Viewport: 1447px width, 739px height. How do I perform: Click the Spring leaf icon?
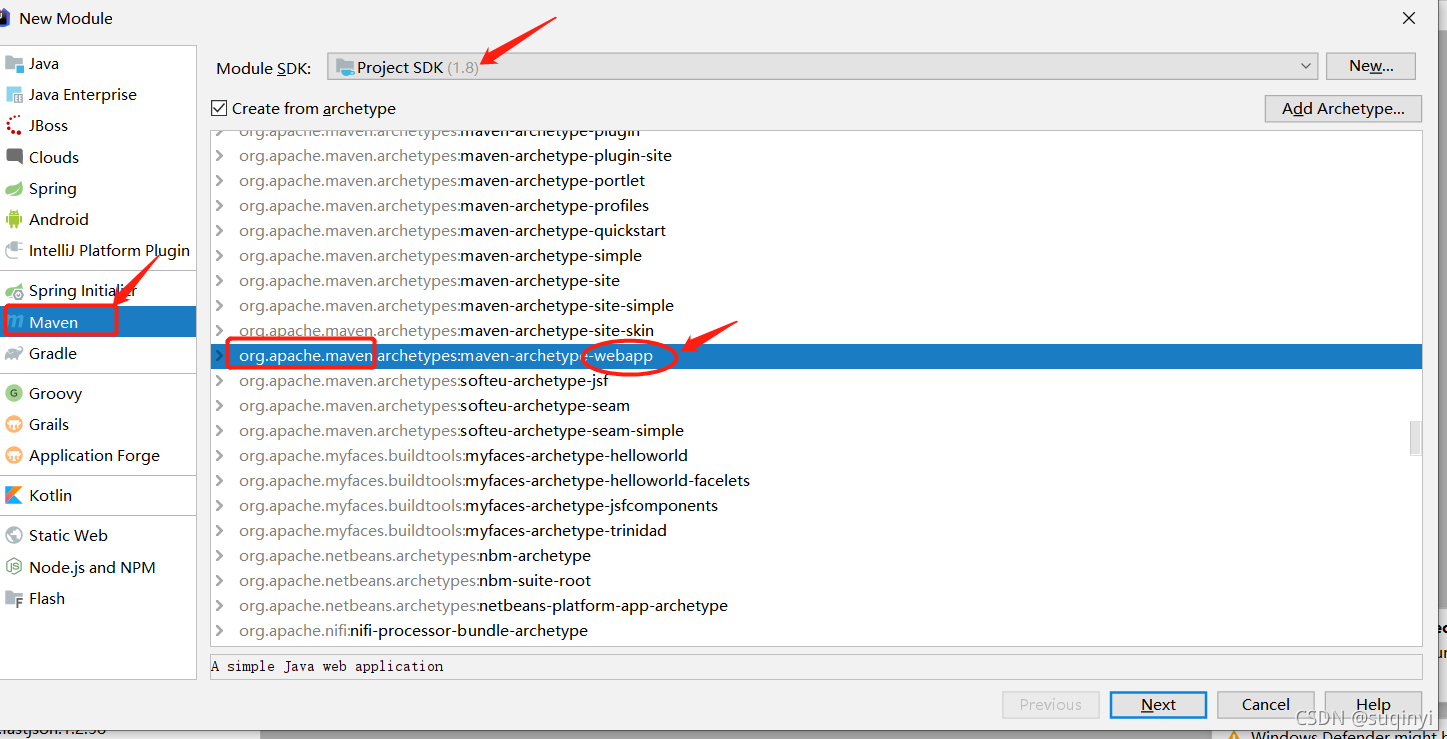[x=14, y=189]
